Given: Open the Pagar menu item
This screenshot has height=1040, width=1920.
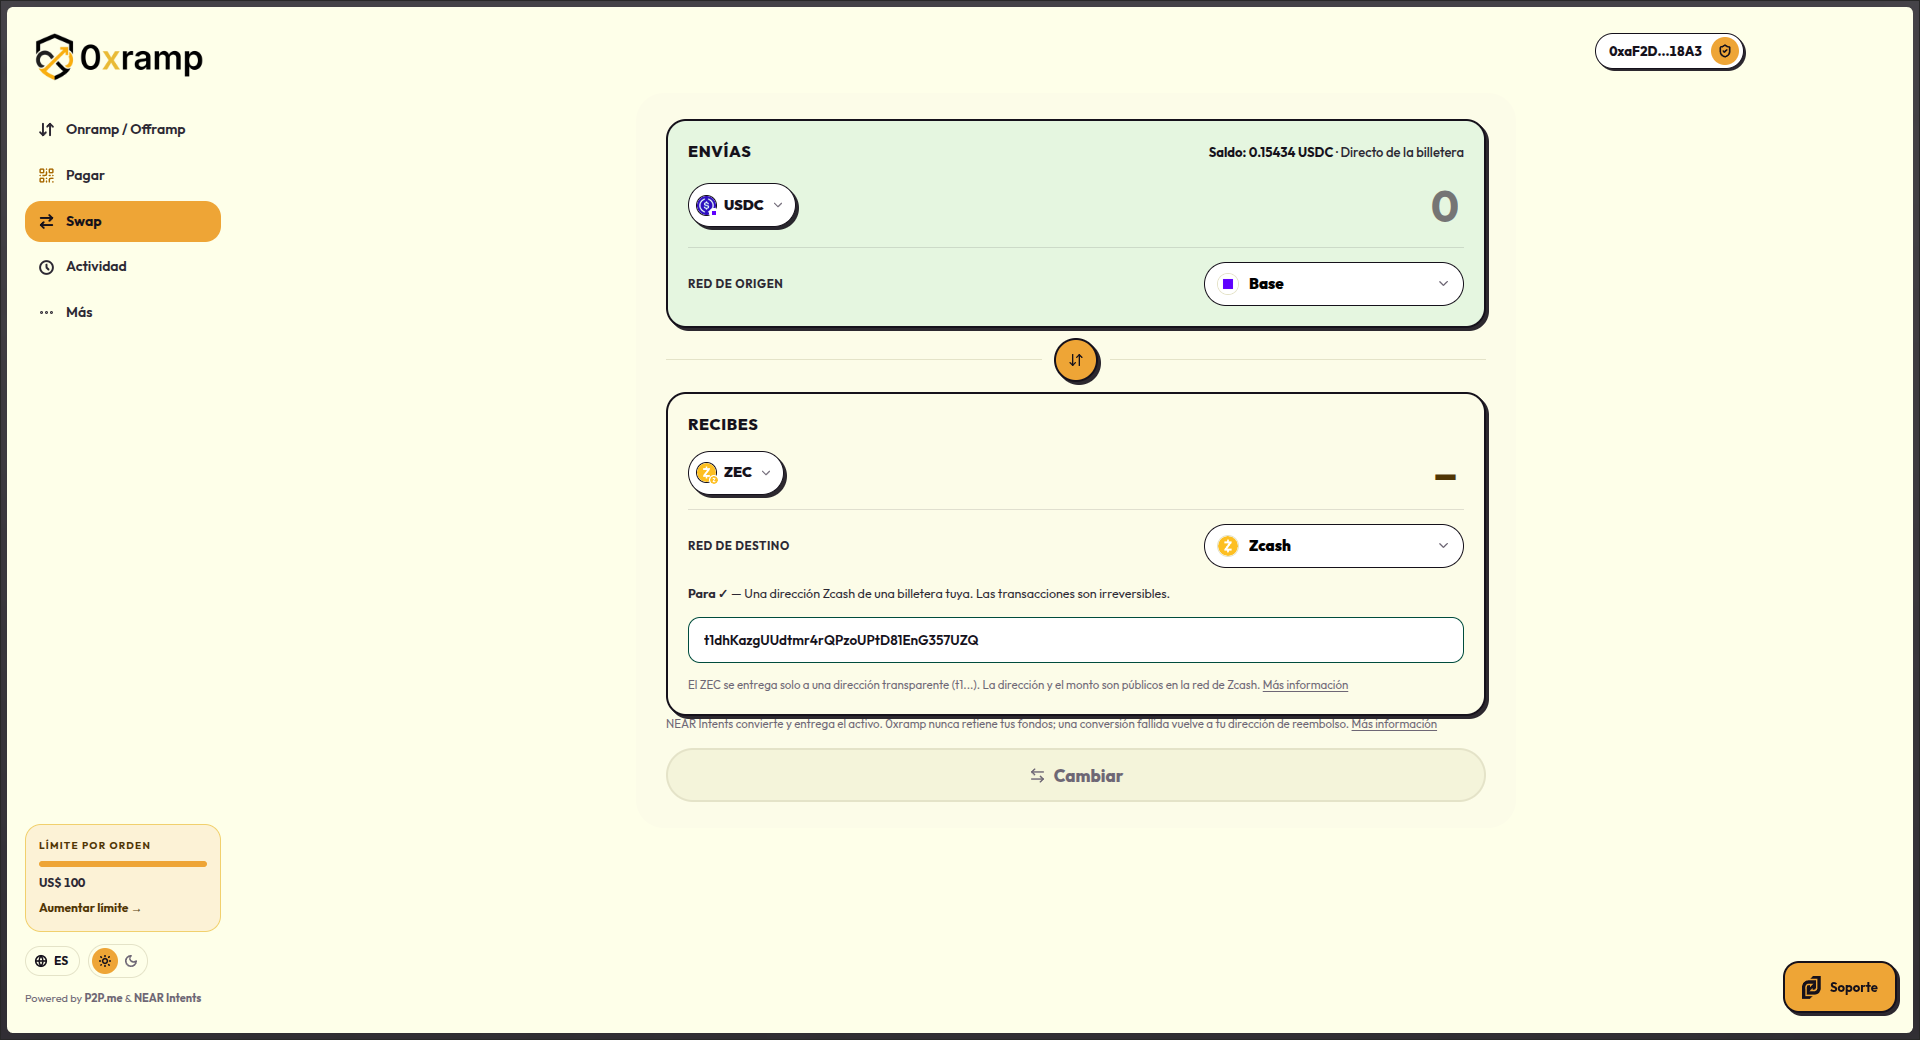Looking at the screenshot, I should click(x=123, y=176).
